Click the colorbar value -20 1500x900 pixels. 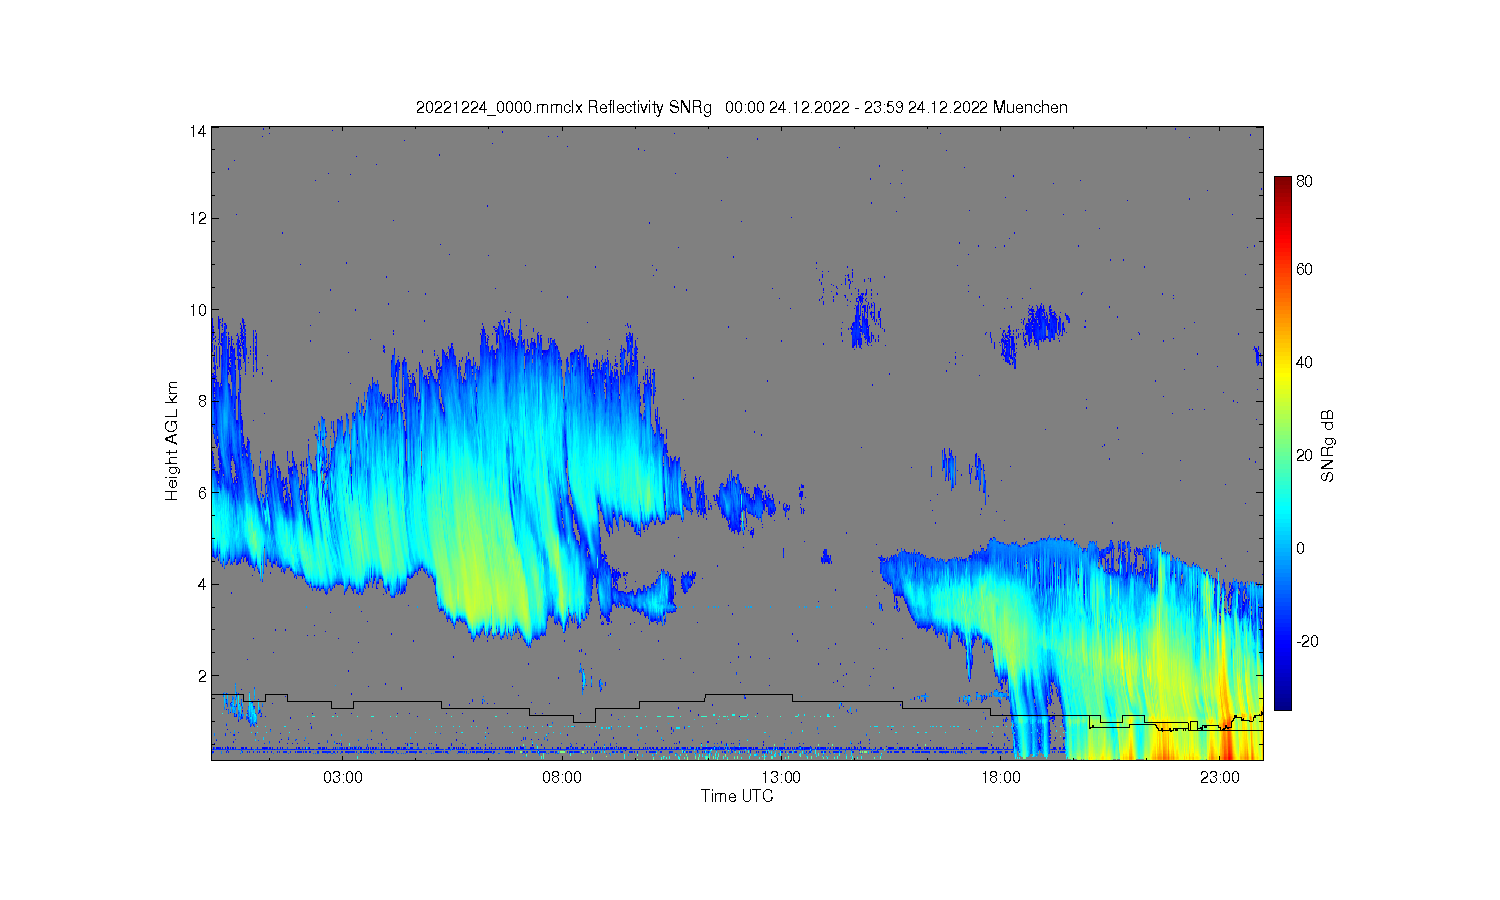coord(1307,641)
